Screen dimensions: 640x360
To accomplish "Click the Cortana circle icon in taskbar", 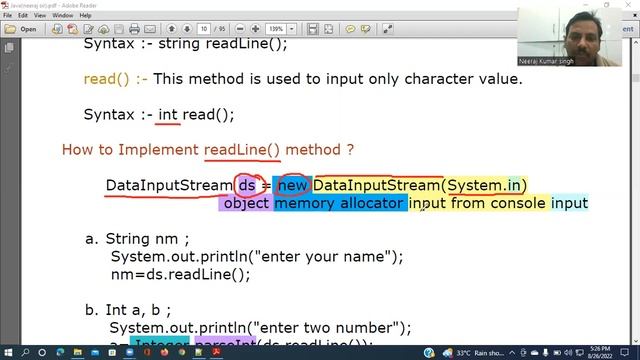I will click(x=42, y=352).
